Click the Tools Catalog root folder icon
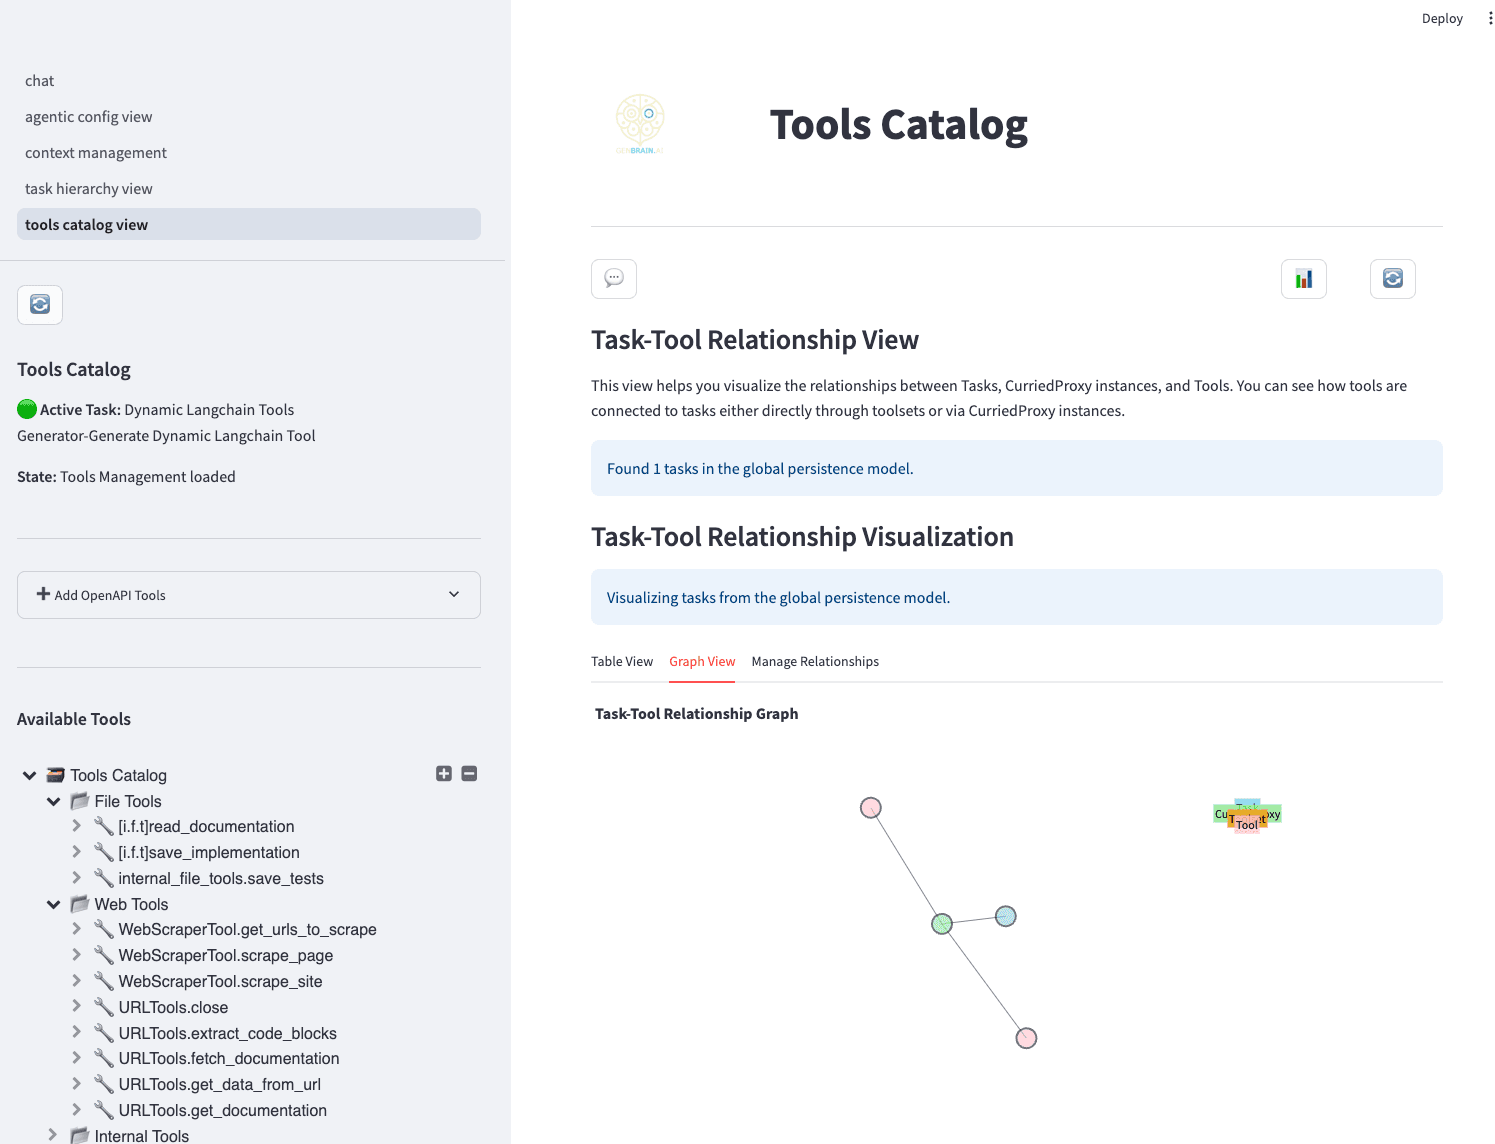1495x1144 pixels. [x=56, y=775]
